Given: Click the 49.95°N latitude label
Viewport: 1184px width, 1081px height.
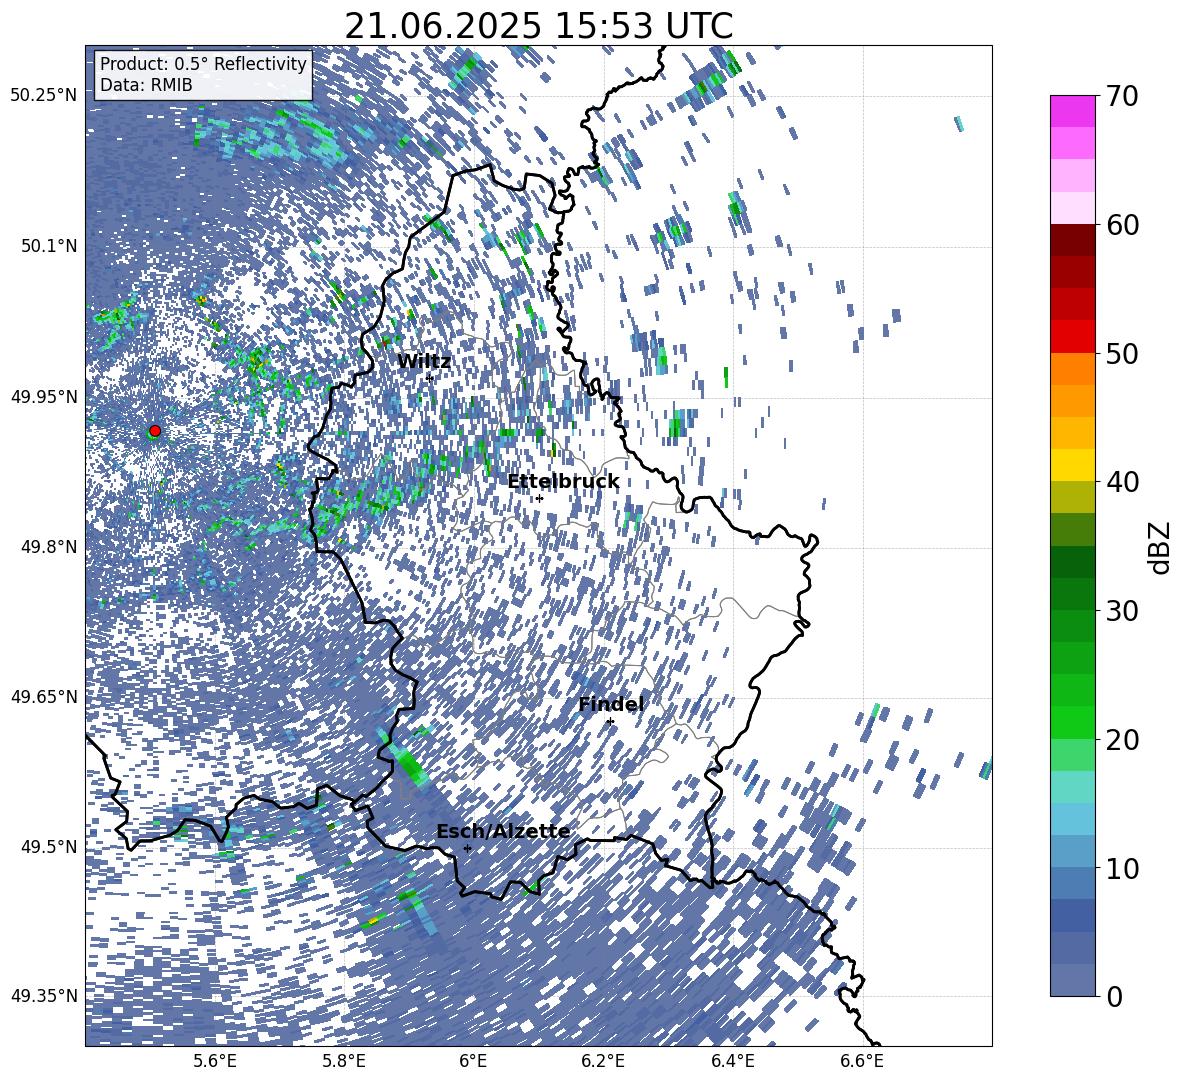Looking at the screenshot, I should (x=44, y=396).
